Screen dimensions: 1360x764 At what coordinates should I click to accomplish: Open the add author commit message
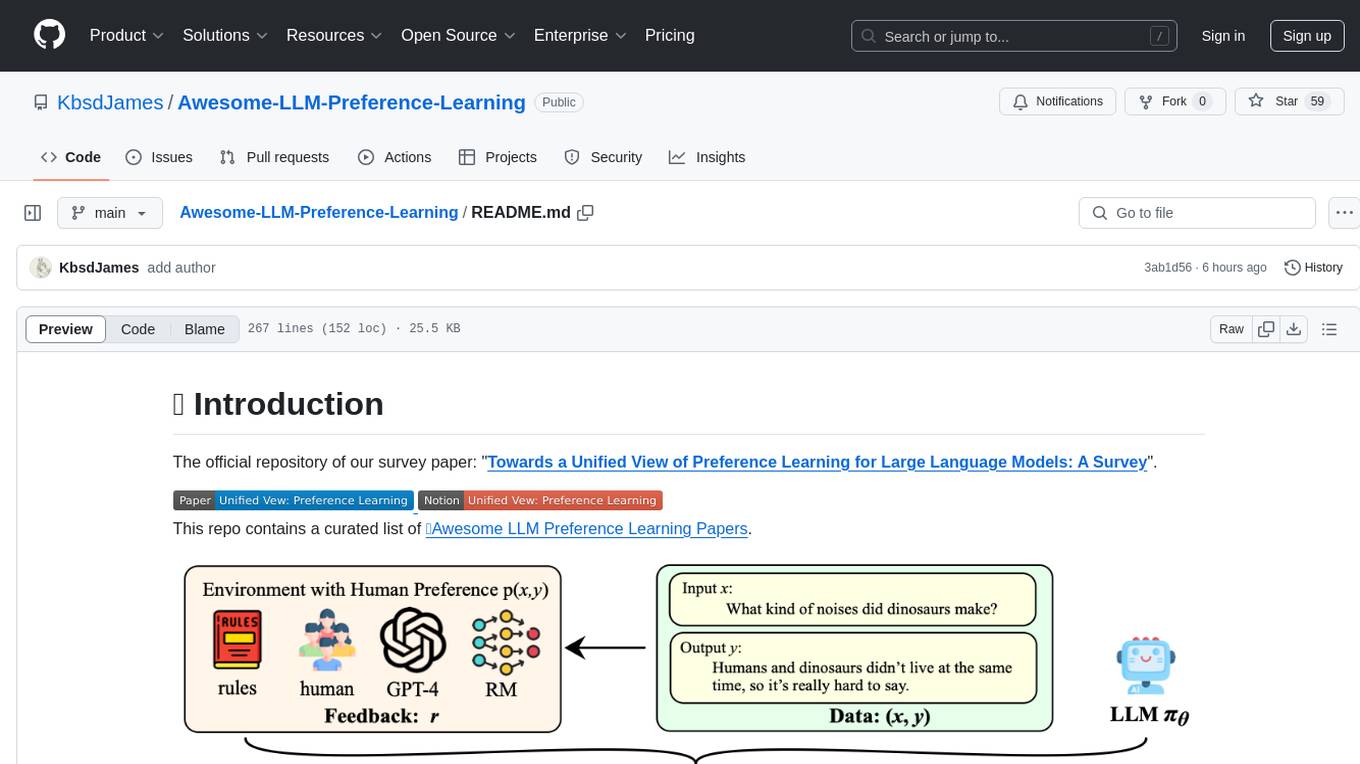[181, 267]
